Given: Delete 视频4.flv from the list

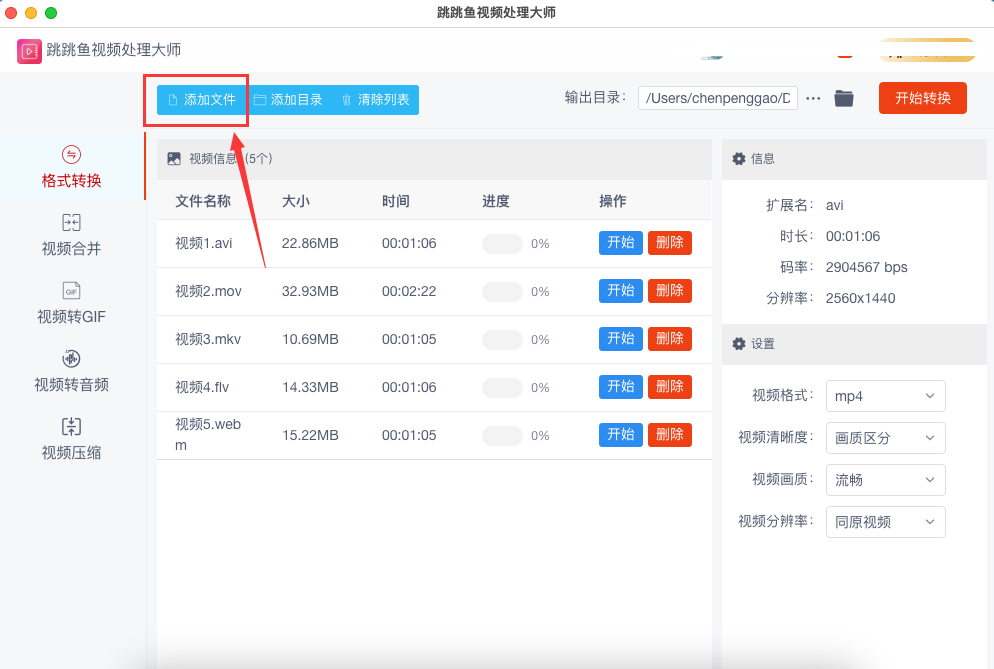Looking at the screenshot, I should pos(669,387).
